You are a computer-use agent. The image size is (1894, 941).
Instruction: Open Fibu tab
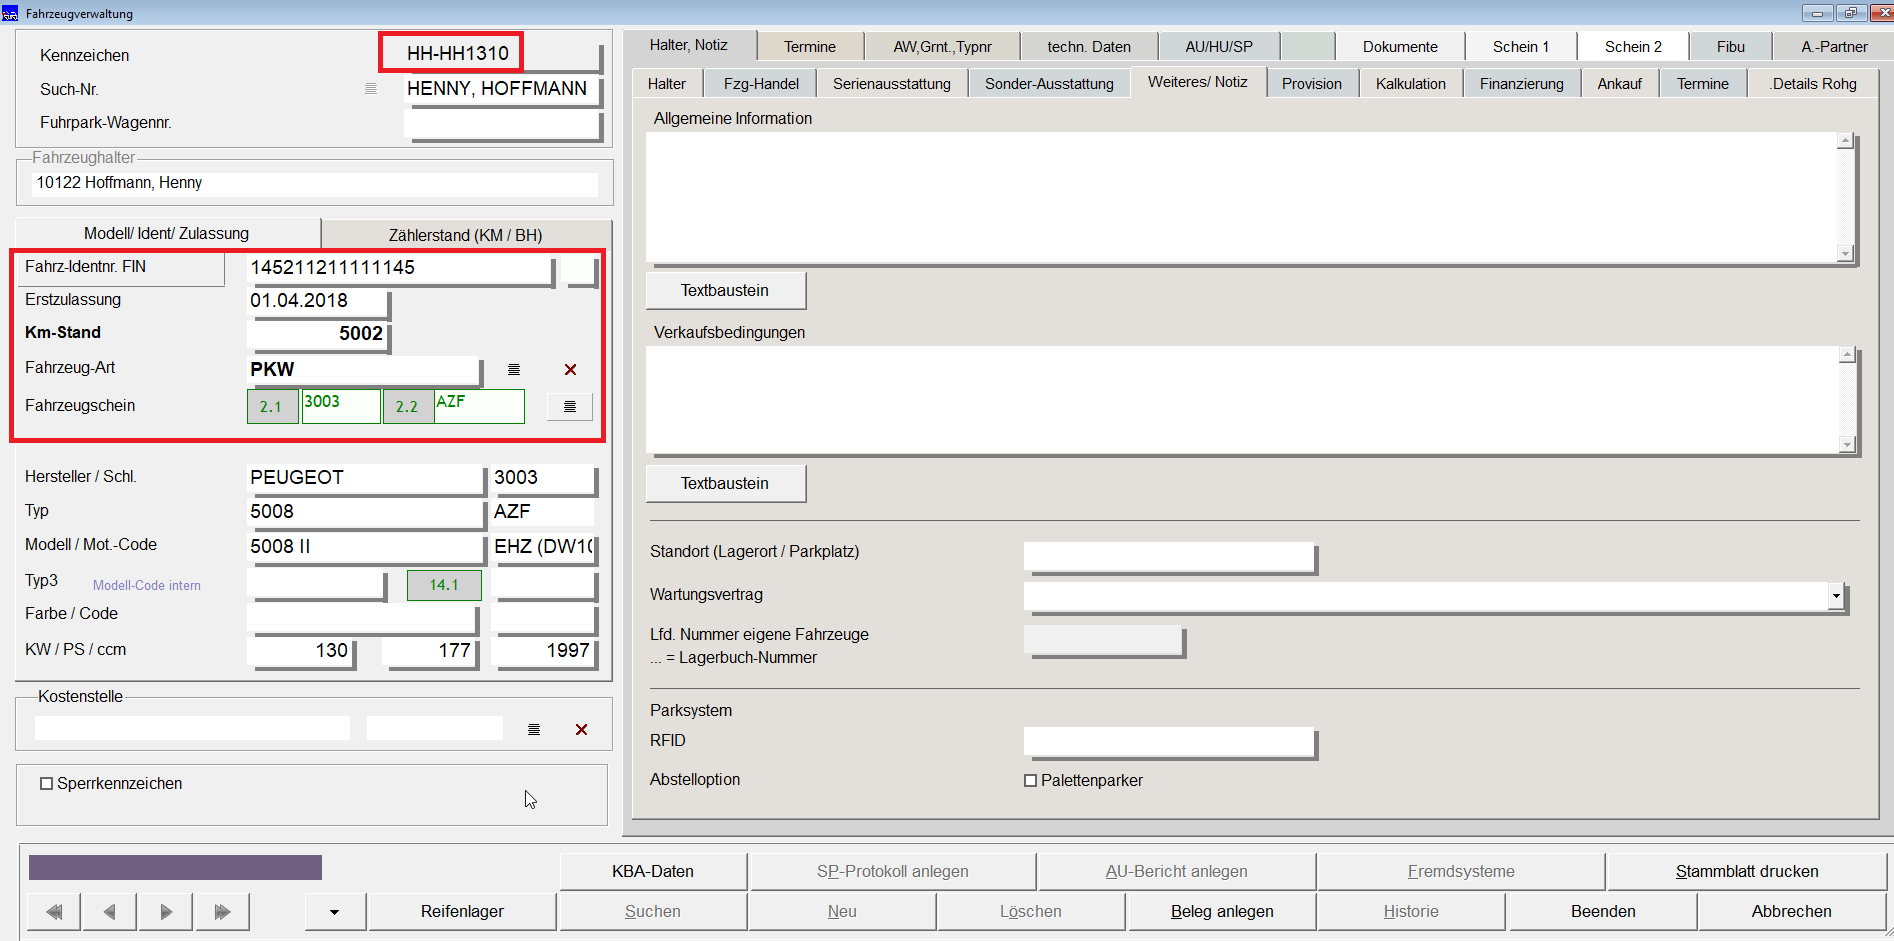pyautogui.click(x=1731, y=47)
